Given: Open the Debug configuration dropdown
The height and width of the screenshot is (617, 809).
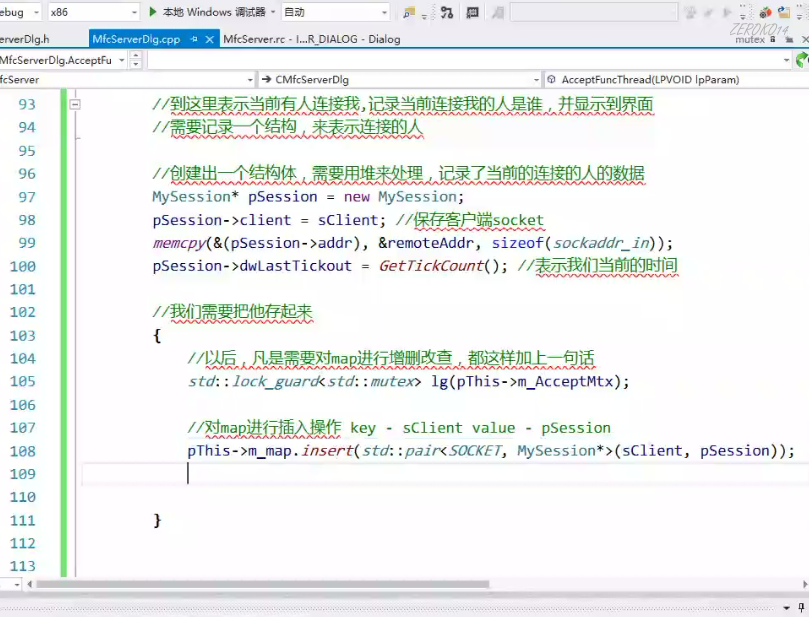Looking at the screenshot, I should [21, 12].
